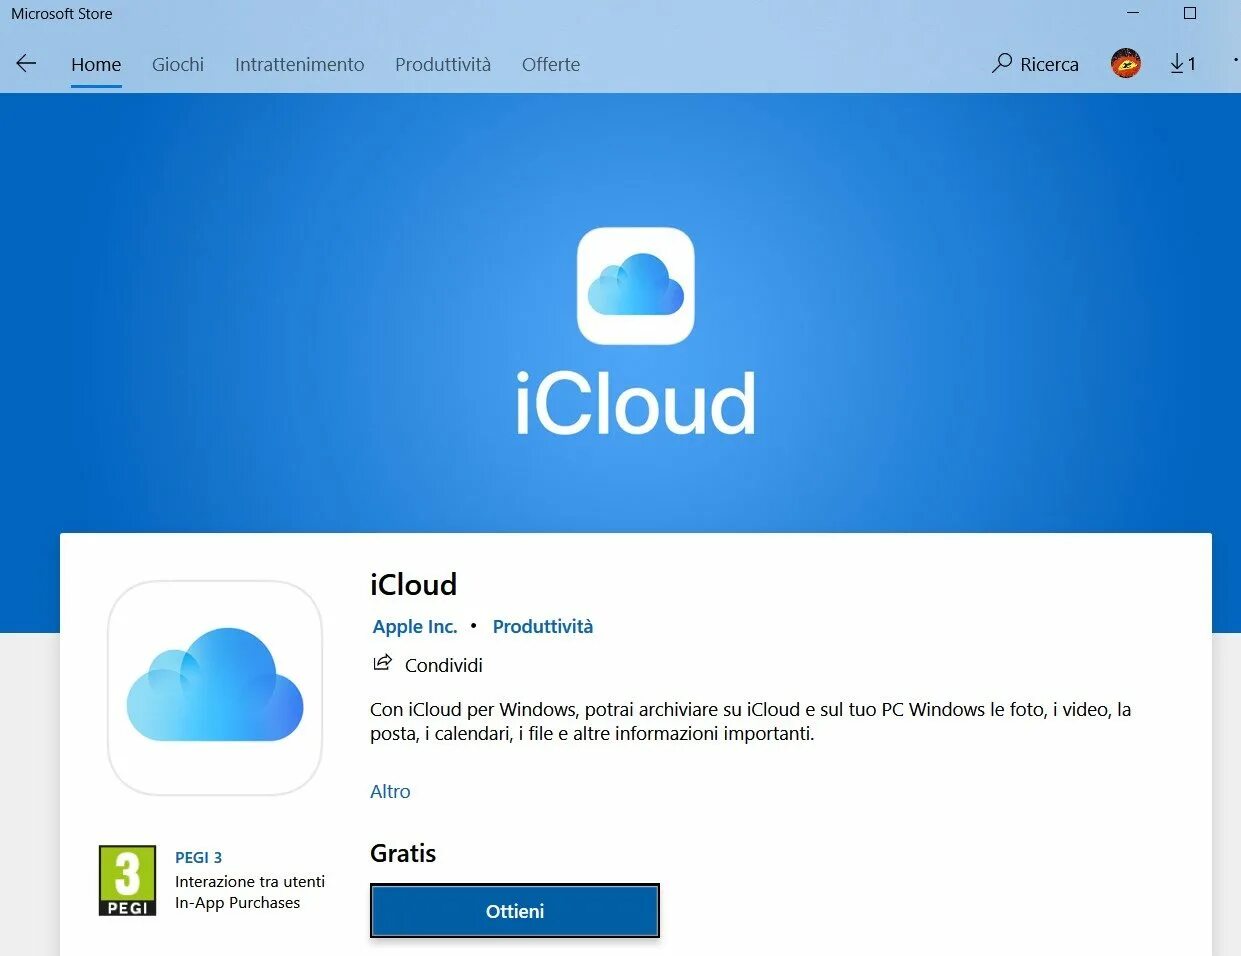Click the Condividi share icon
Screen dimensions: 1241x956
pyautogui.click(x=383, y=662)
